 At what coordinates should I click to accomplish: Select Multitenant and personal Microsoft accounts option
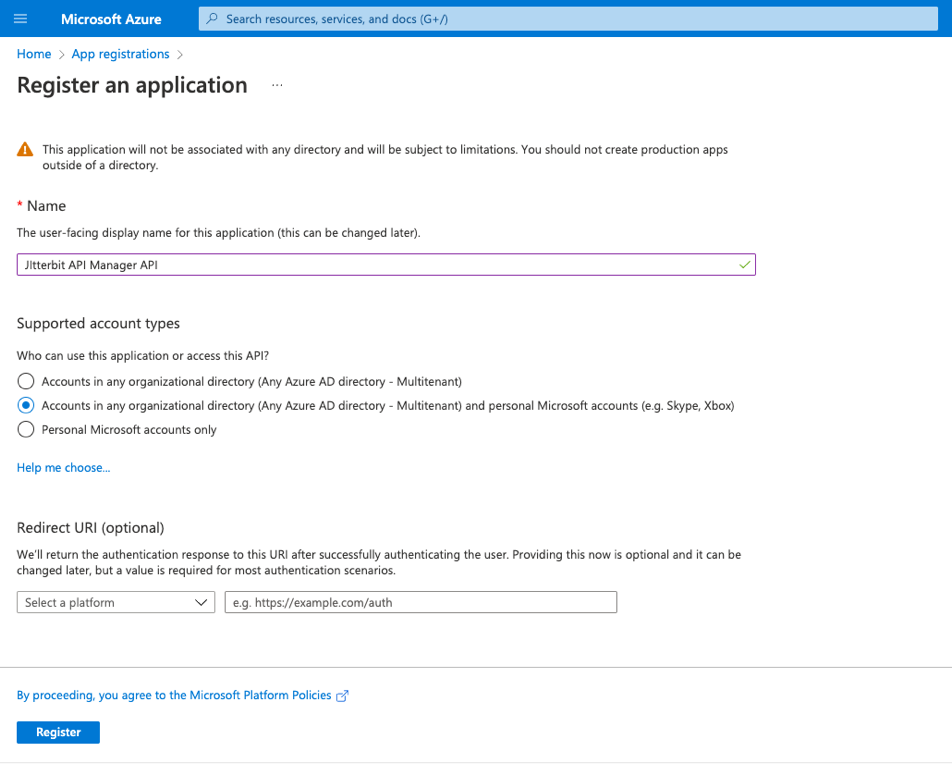(x=25, y=405)
